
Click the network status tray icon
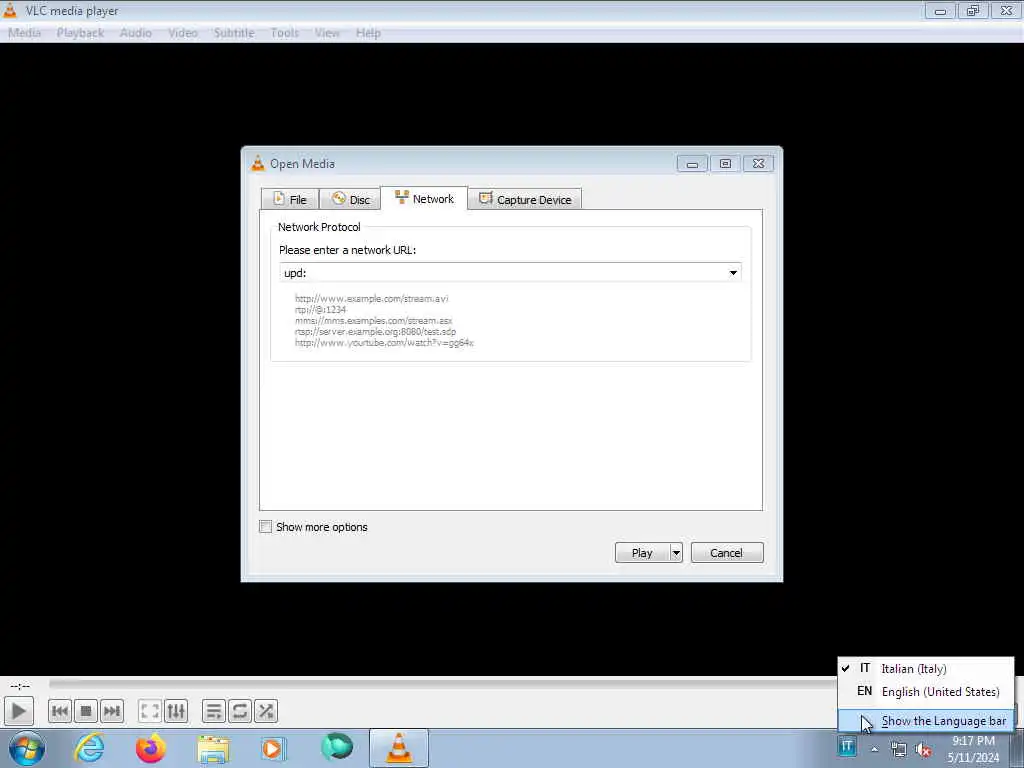pyautogui.click(x=899, y=750)
